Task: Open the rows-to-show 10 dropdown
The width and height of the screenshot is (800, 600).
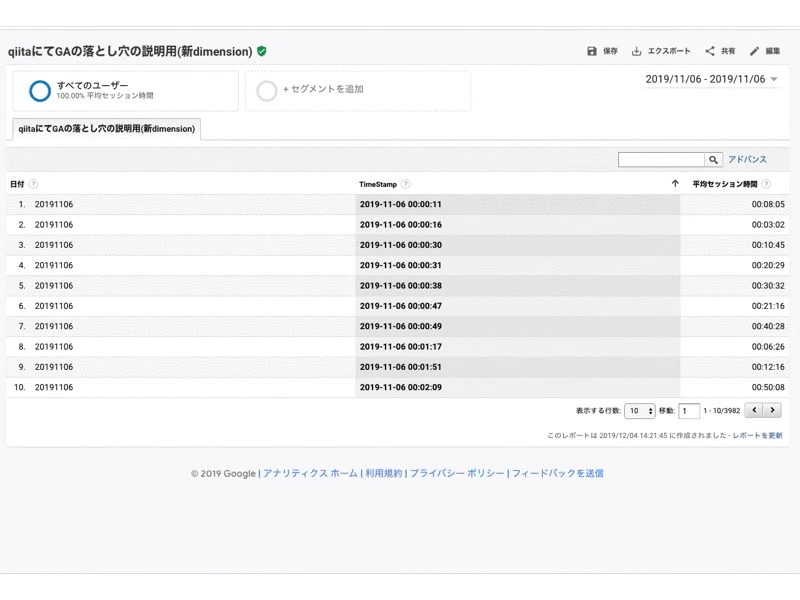Action: [x=640, y=411]
